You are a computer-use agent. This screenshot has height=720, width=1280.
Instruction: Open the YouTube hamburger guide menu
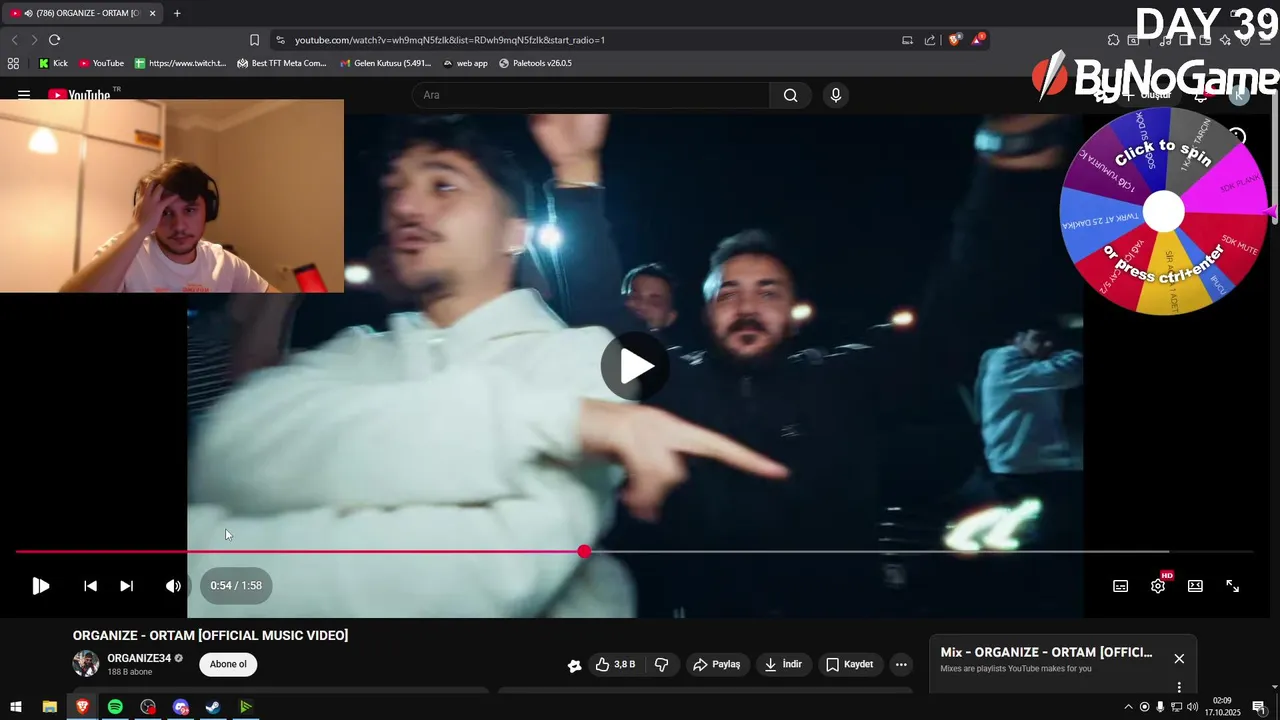click(x=24, y=95)
